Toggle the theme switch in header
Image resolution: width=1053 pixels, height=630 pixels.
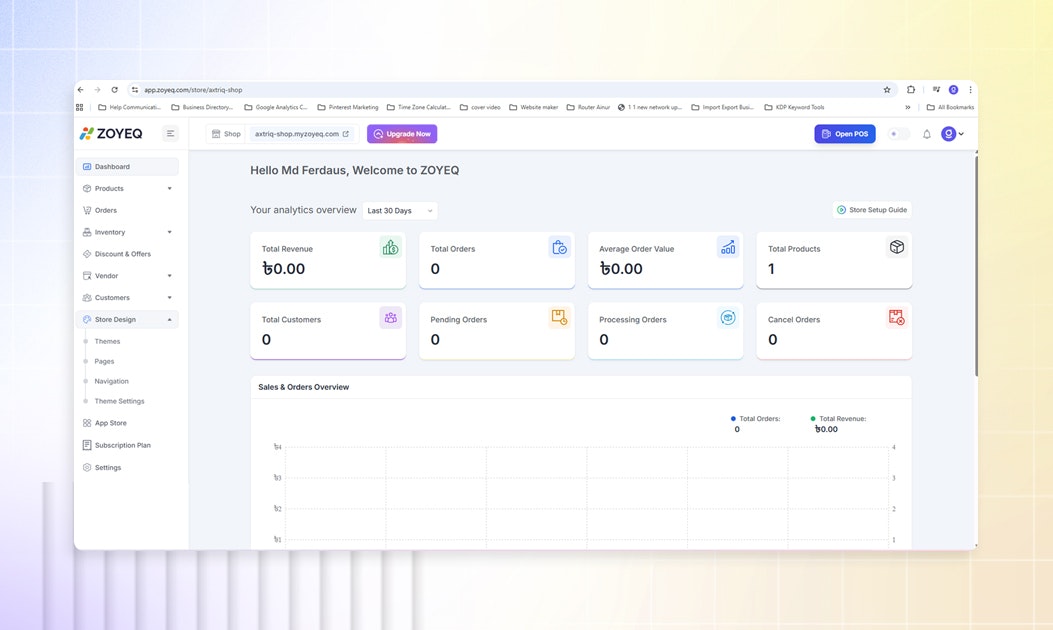tap(899, 134)
